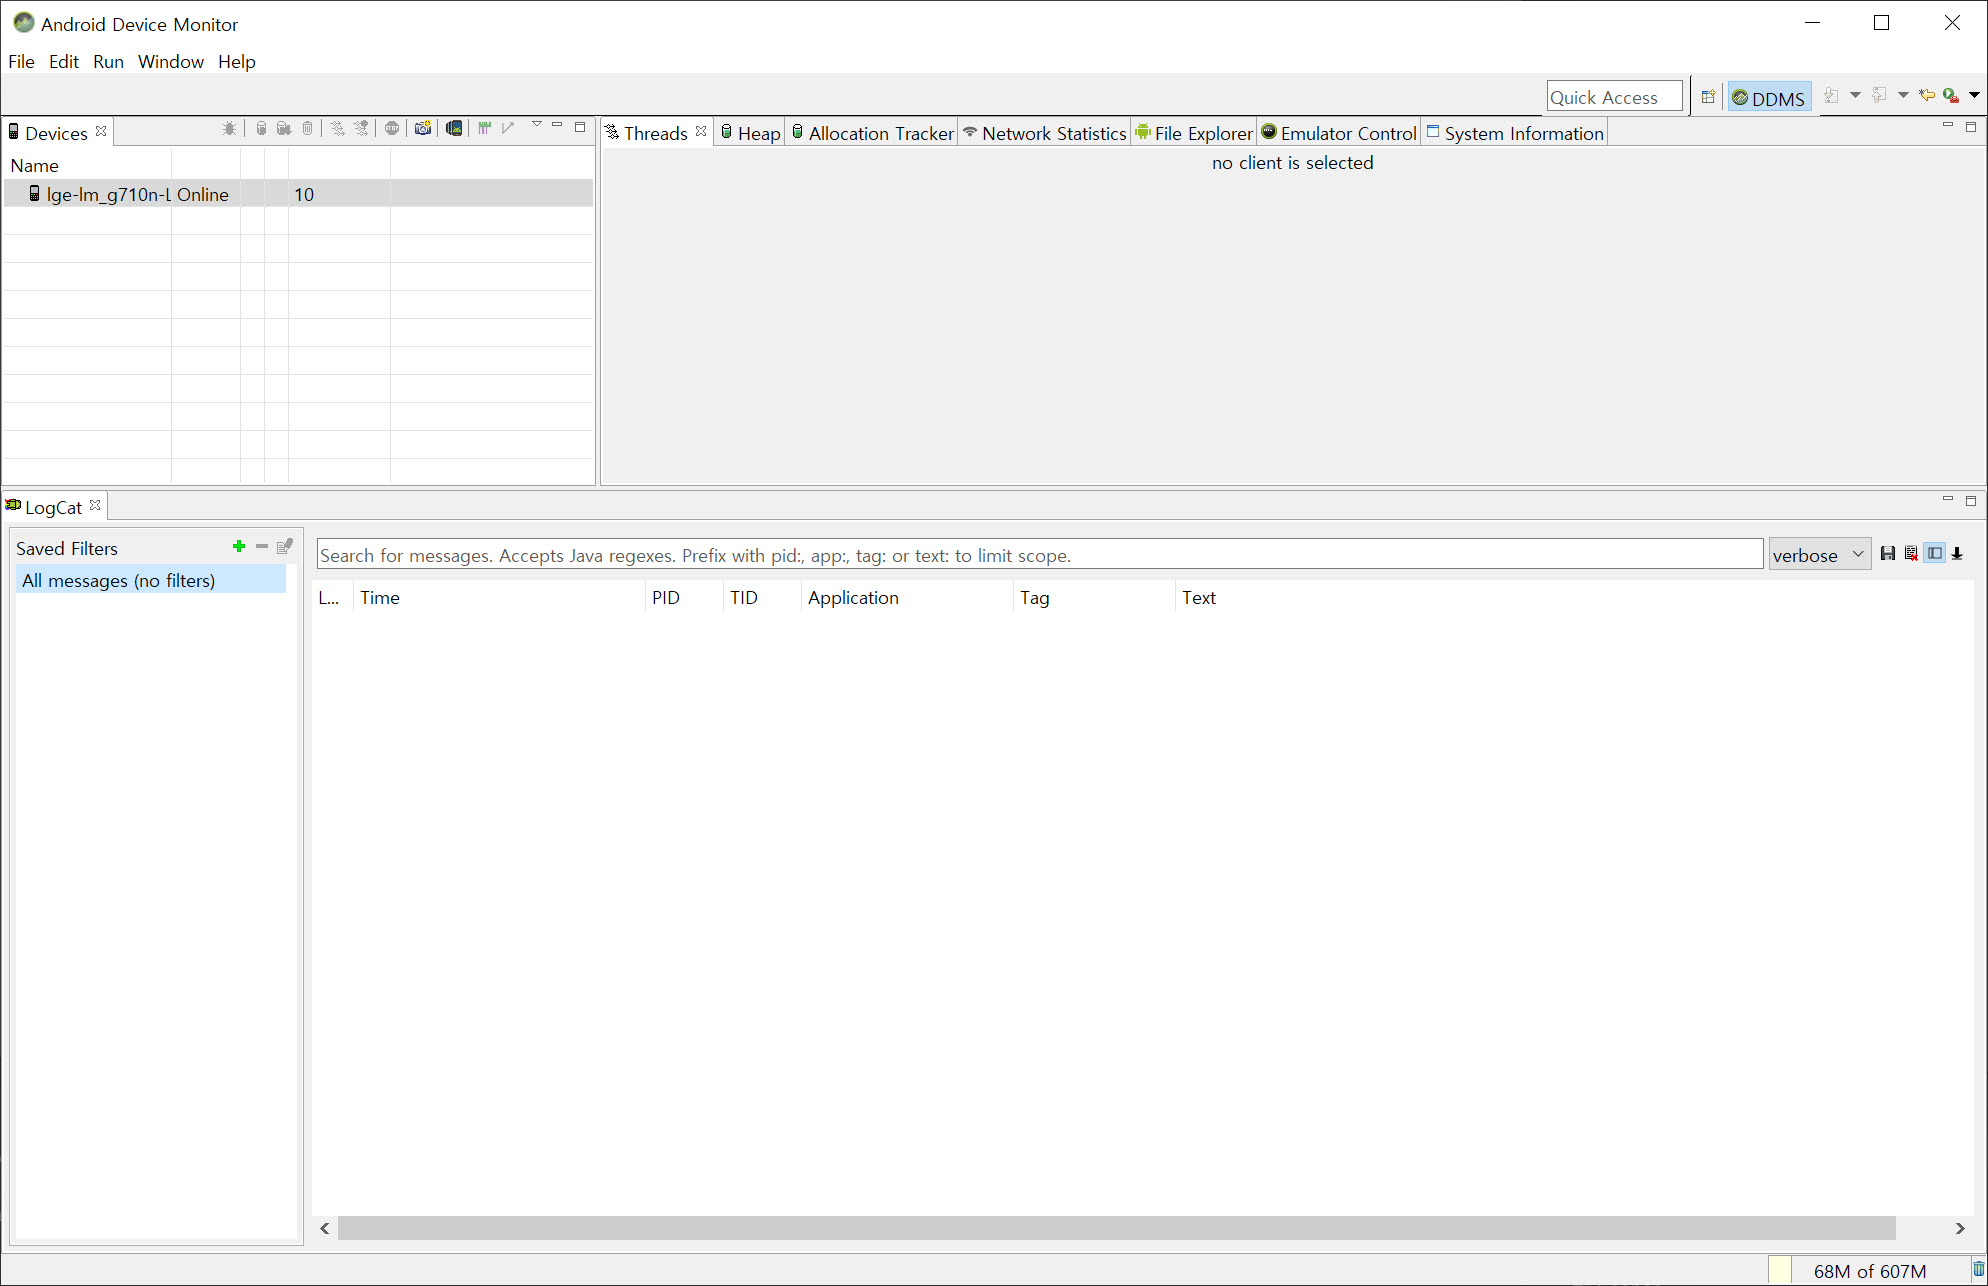
Task: Toggle scroll lock in LogCat
Action: click(1957, 554)
